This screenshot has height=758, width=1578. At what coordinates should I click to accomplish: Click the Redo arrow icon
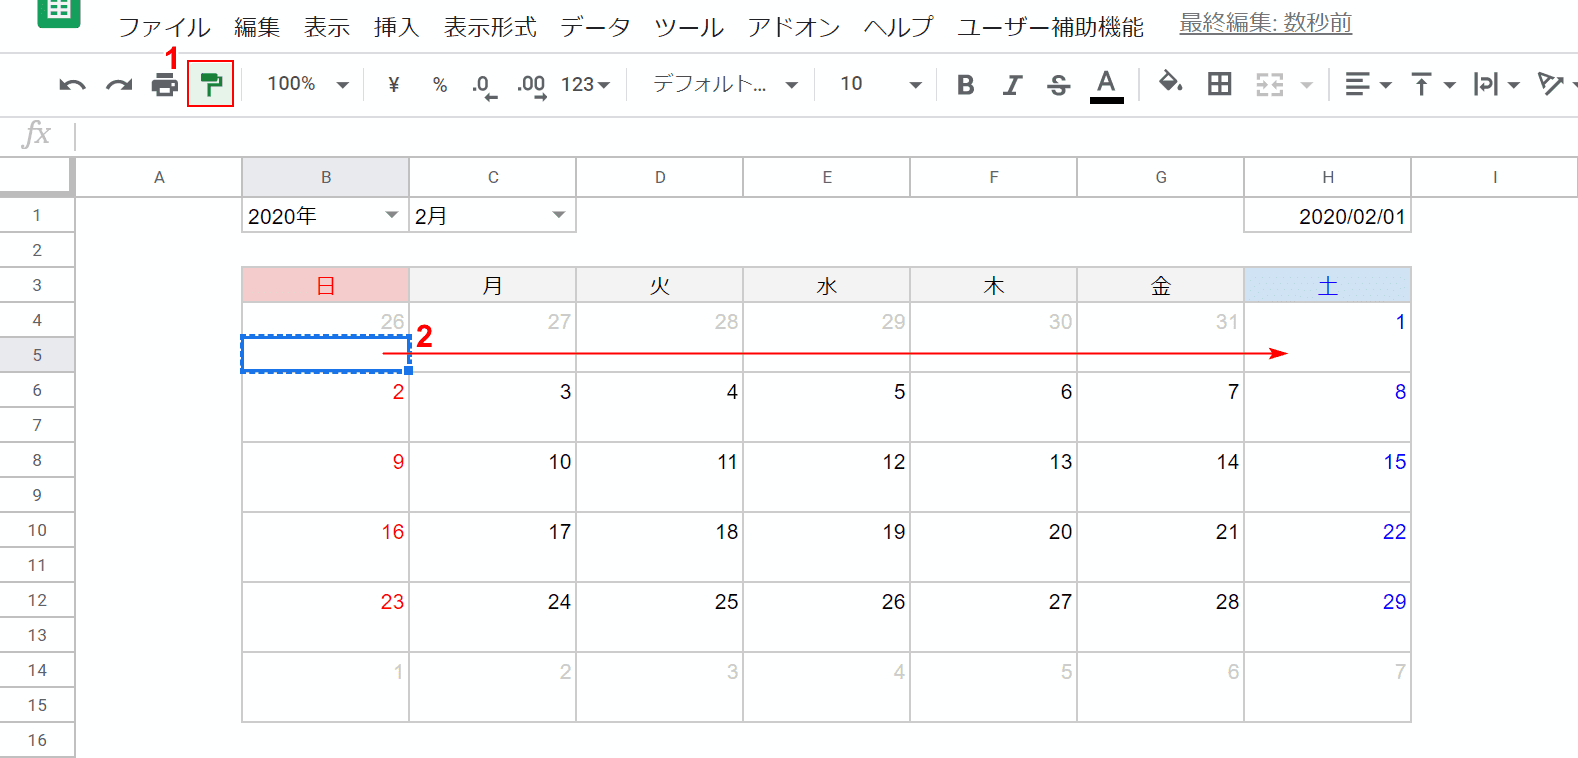[x=119, y=85]
